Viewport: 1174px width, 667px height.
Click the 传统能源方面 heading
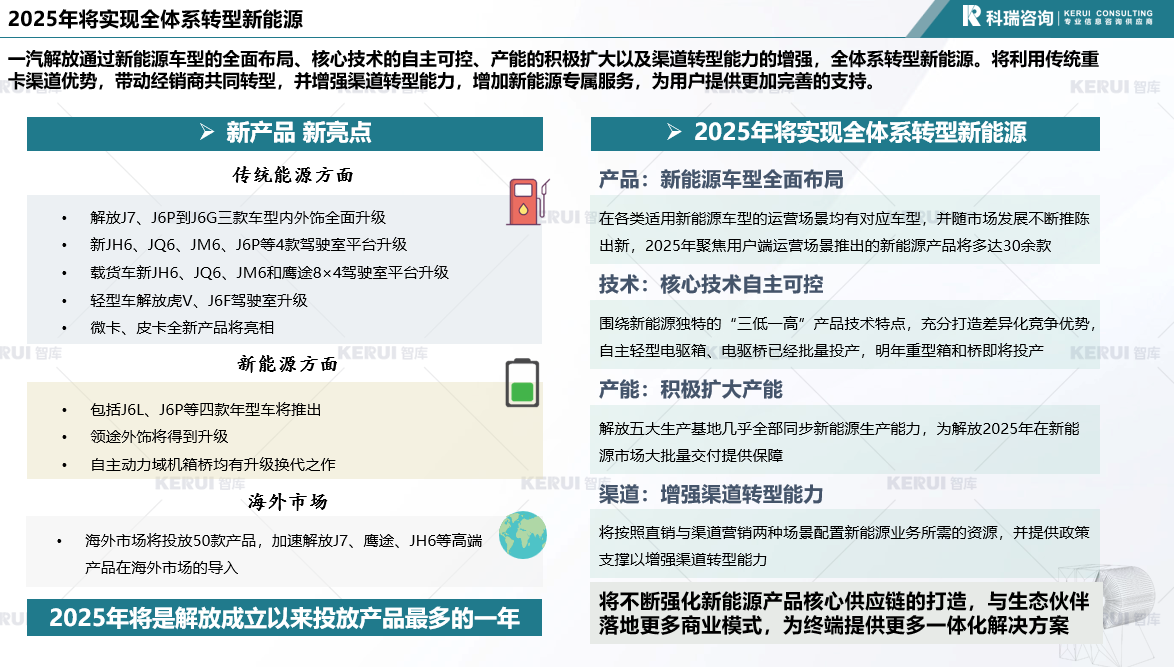coord(293,175)
